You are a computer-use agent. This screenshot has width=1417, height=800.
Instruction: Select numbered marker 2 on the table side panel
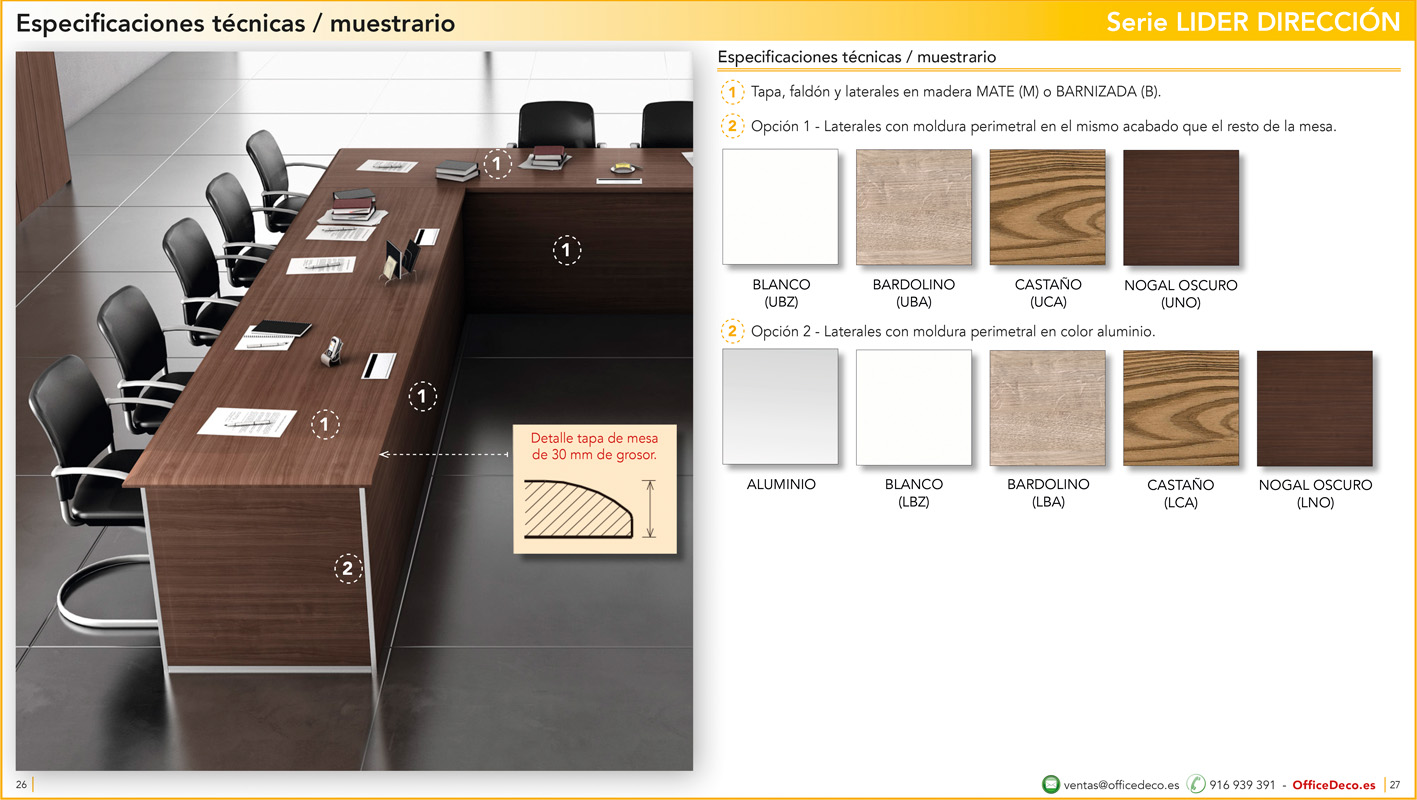pyautogui.click(x=347, y=569)
